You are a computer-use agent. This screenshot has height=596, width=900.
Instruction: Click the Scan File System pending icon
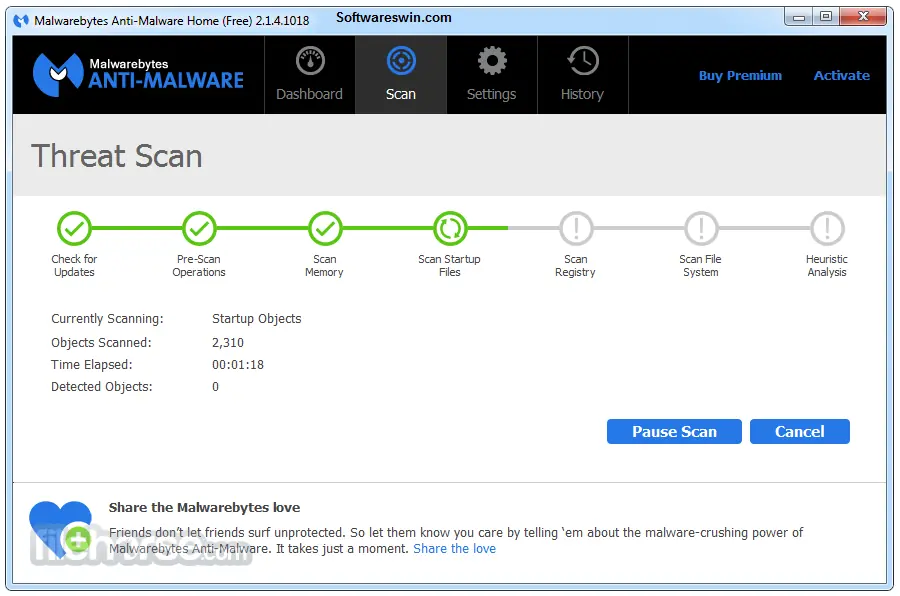pos(701,229)
